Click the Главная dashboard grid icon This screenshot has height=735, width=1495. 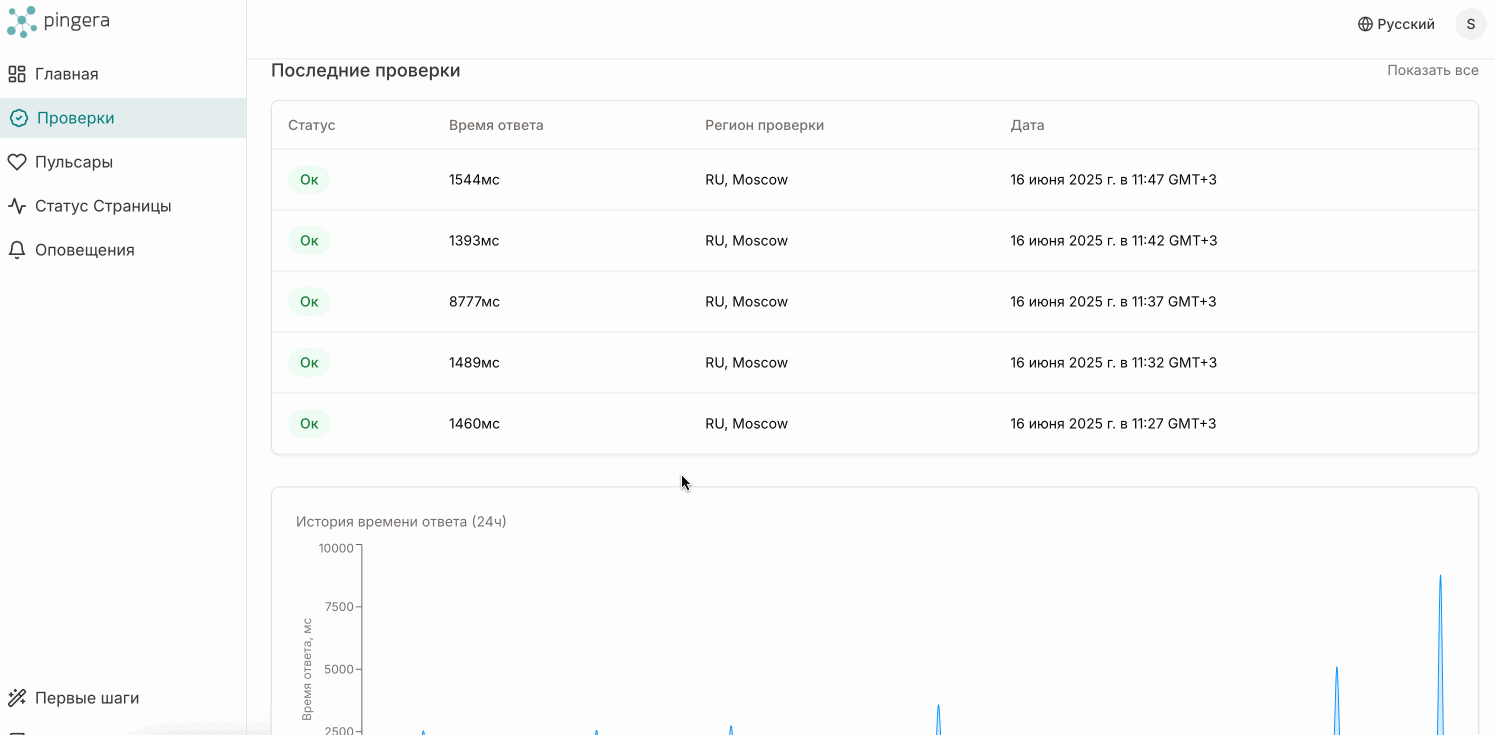pyautogui.click(x=17, y=74)
